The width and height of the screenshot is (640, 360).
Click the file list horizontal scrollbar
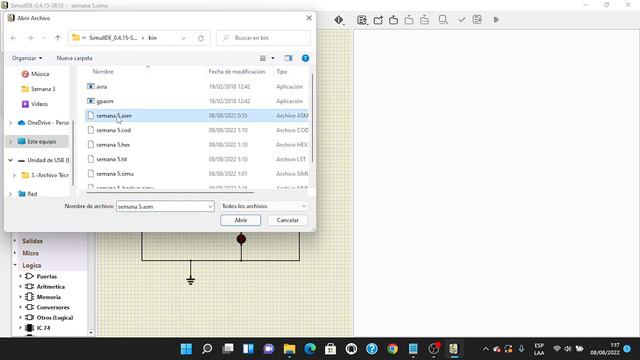pos(170,192)
